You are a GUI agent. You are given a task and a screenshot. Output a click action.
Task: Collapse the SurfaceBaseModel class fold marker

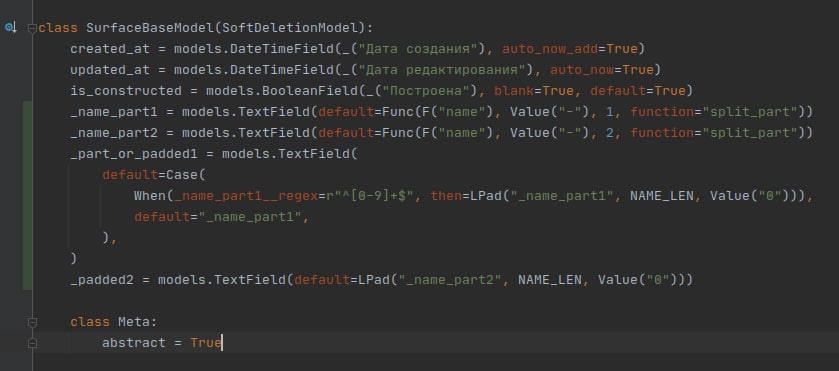32,28
